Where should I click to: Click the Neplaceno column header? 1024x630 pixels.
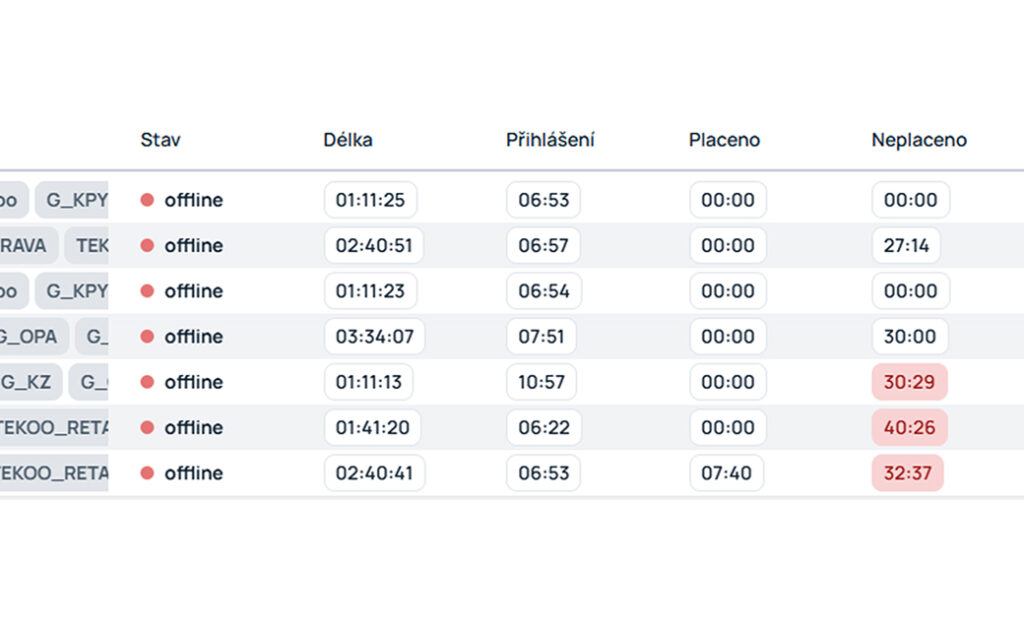[x=919, y=140]
